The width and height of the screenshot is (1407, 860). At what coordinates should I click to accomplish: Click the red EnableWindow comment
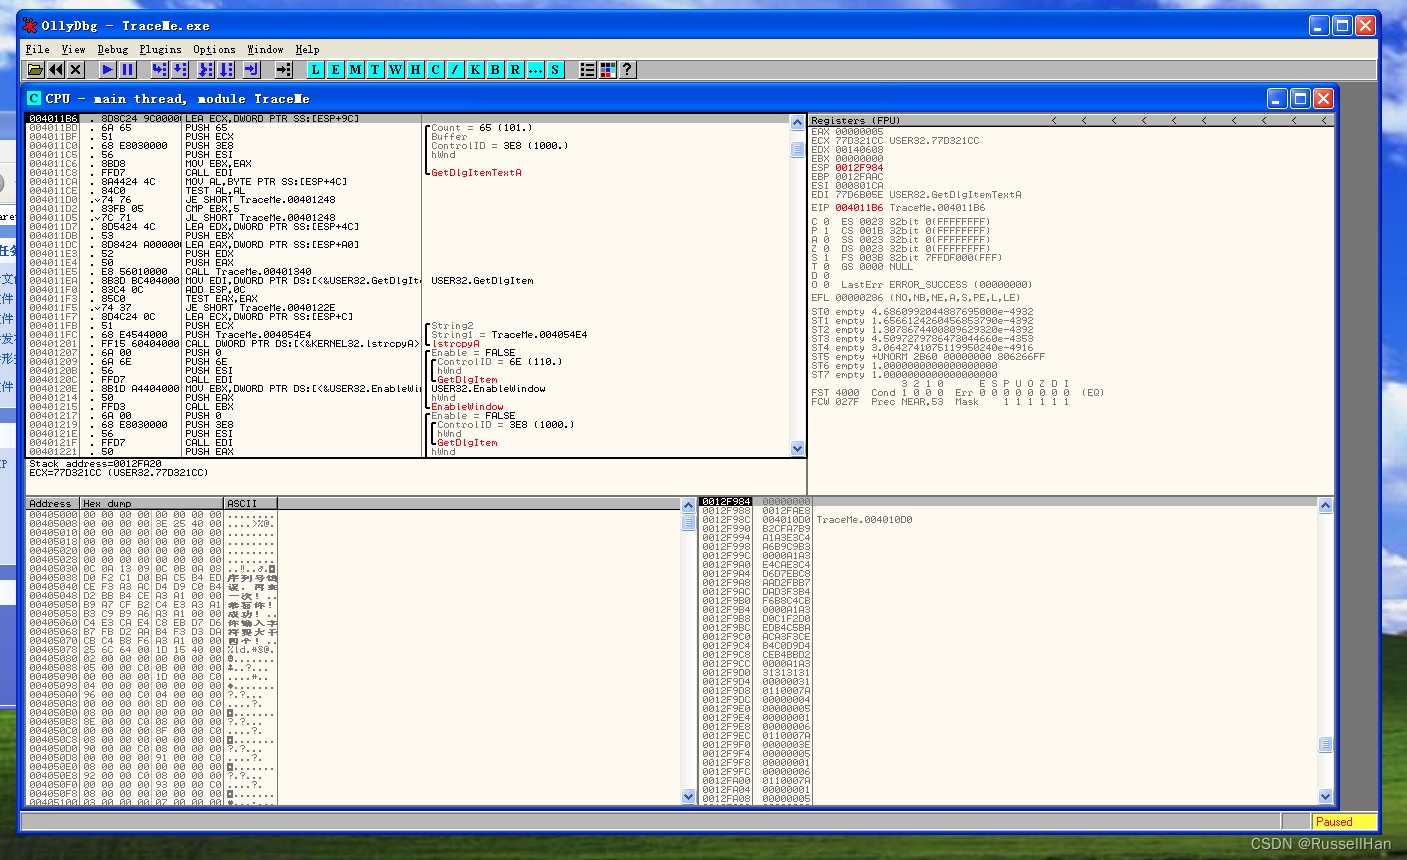pos(467,407)
